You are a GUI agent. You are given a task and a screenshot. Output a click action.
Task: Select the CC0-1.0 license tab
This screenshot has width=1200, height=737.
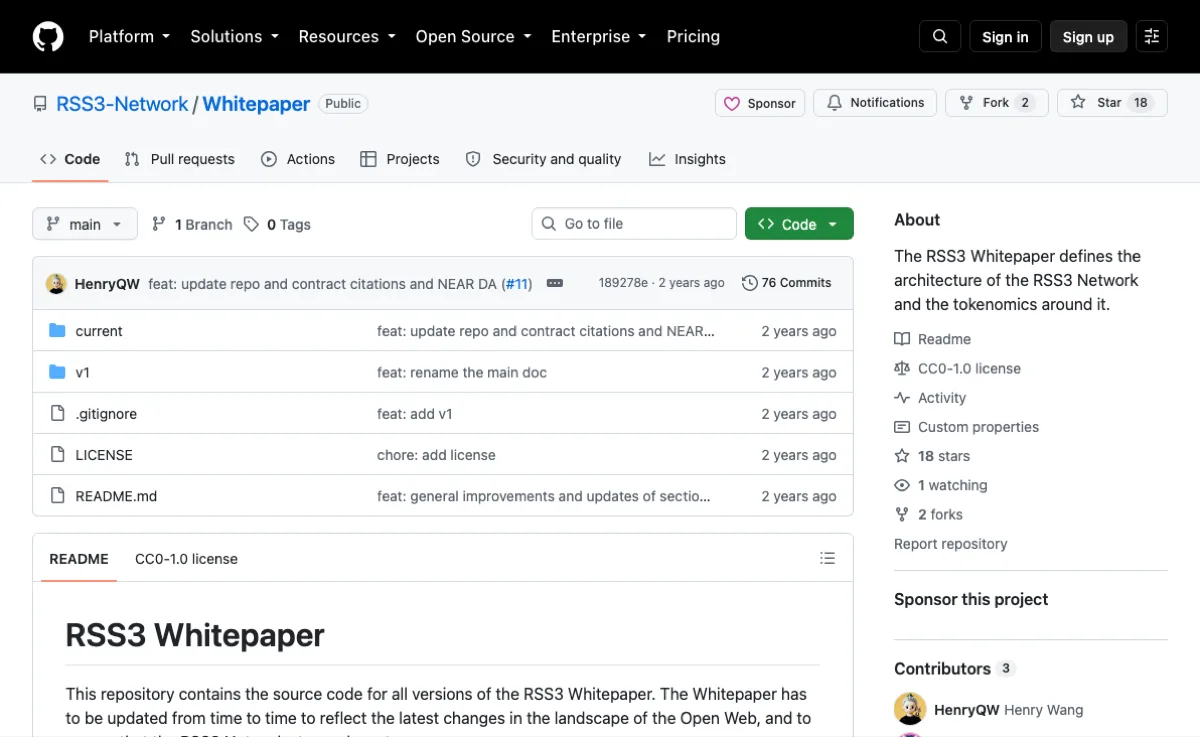pyautogui.click(x=186, y=559)
